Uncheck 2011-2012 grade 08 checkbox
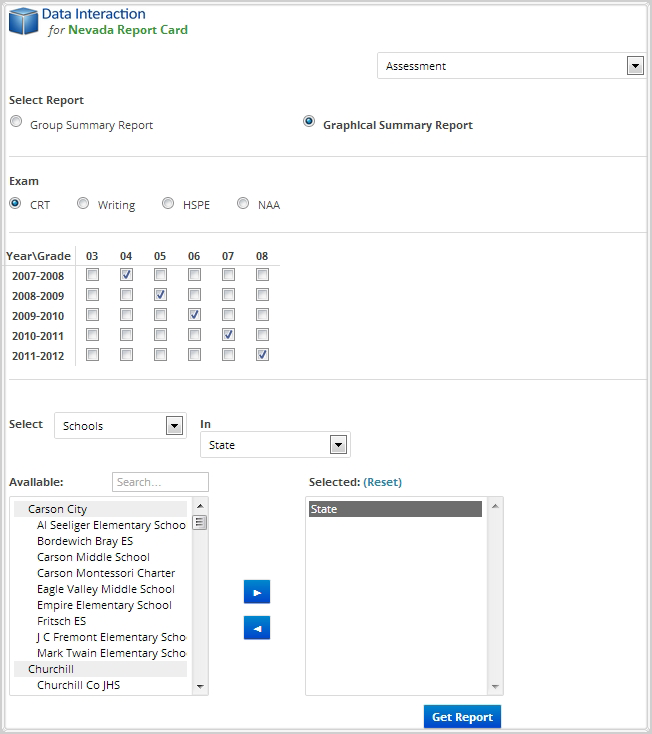The width and height of the screenshot is (652, 734). click(263, 355)
